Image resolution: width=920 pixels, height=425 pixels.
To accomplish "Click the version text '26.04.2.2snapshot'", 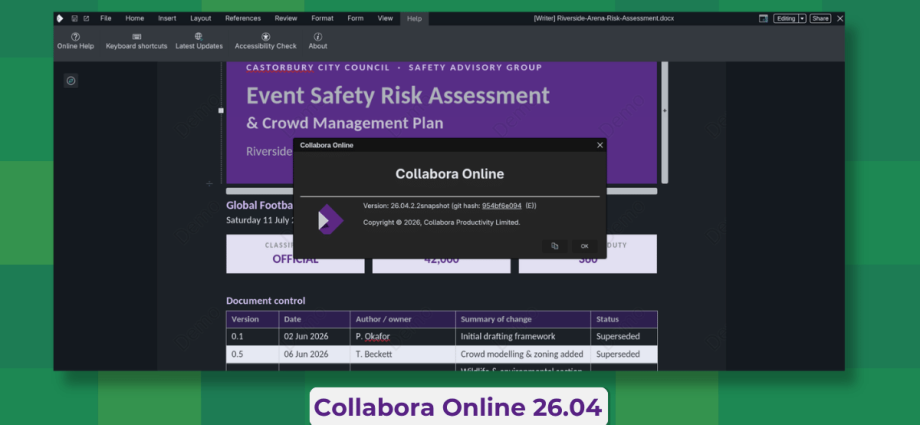I will pyautogui.click(x=420, y=206).
